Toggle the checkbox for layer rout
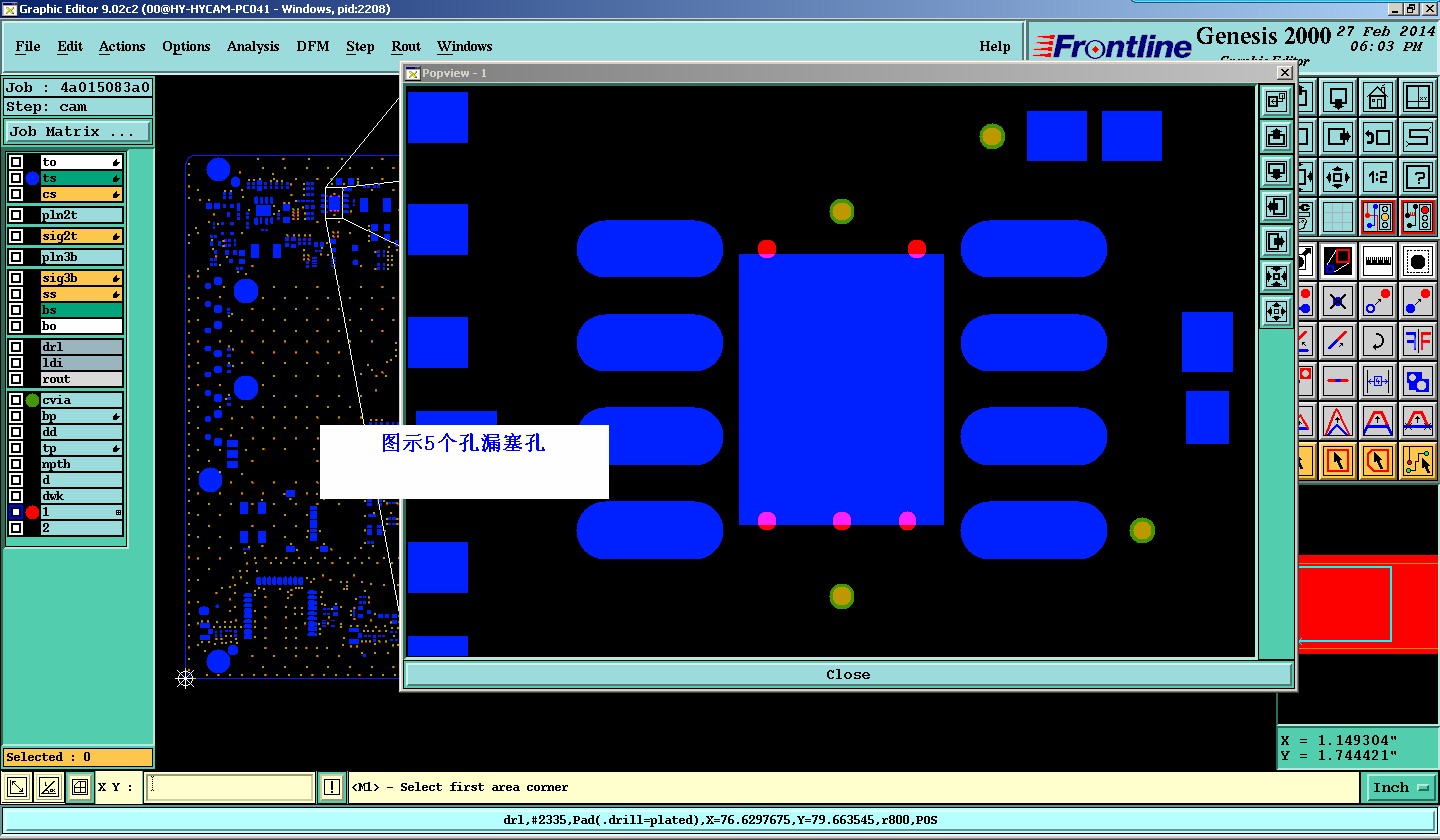The image size is (1440, 840). pos(16,379)
